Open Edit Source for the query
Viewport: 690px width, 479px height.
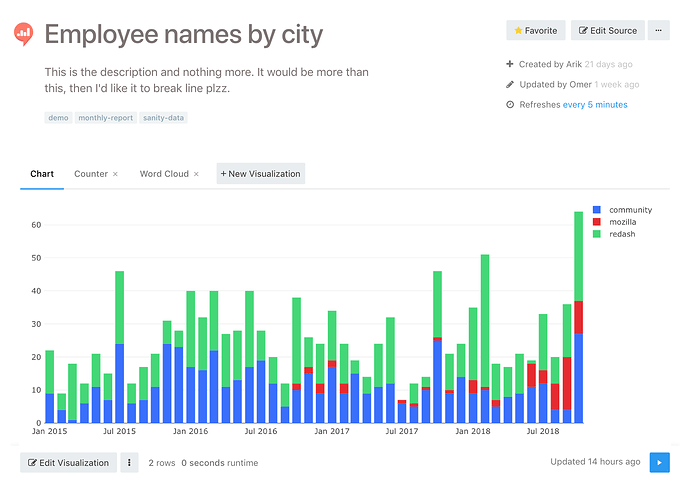[x=608, y=30]
